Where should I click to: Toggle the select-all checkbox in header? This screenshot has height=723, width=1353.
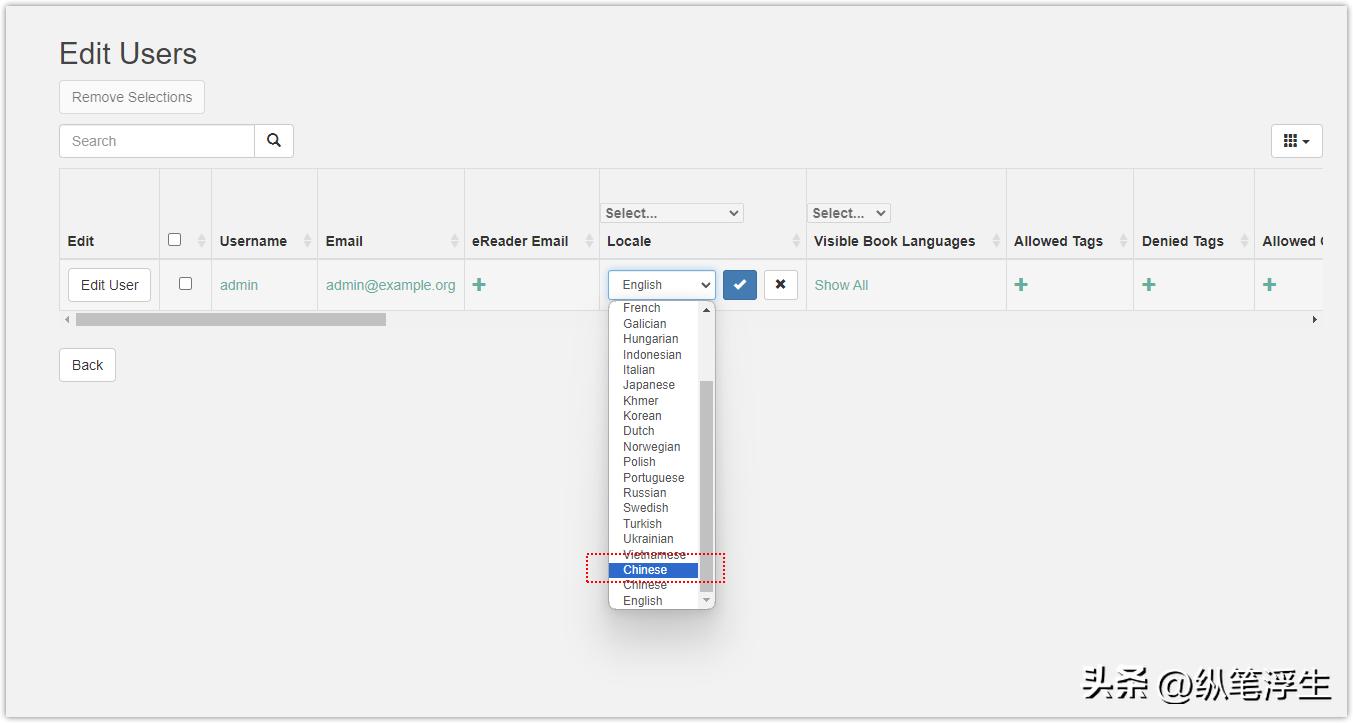pos(175,240)
